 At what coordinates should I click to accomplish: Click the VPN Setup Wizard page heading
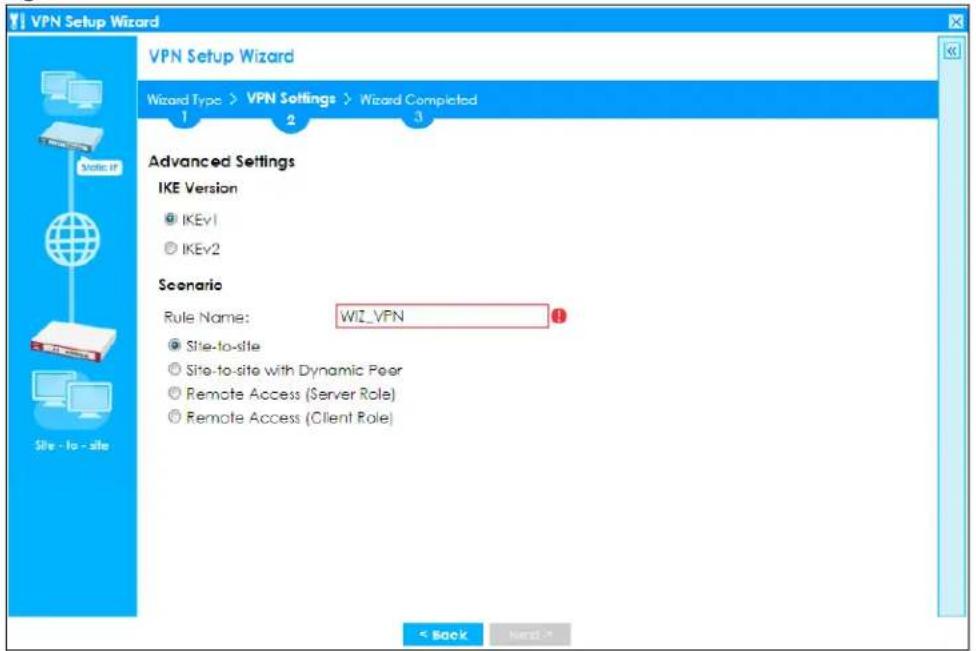(221, 56)
